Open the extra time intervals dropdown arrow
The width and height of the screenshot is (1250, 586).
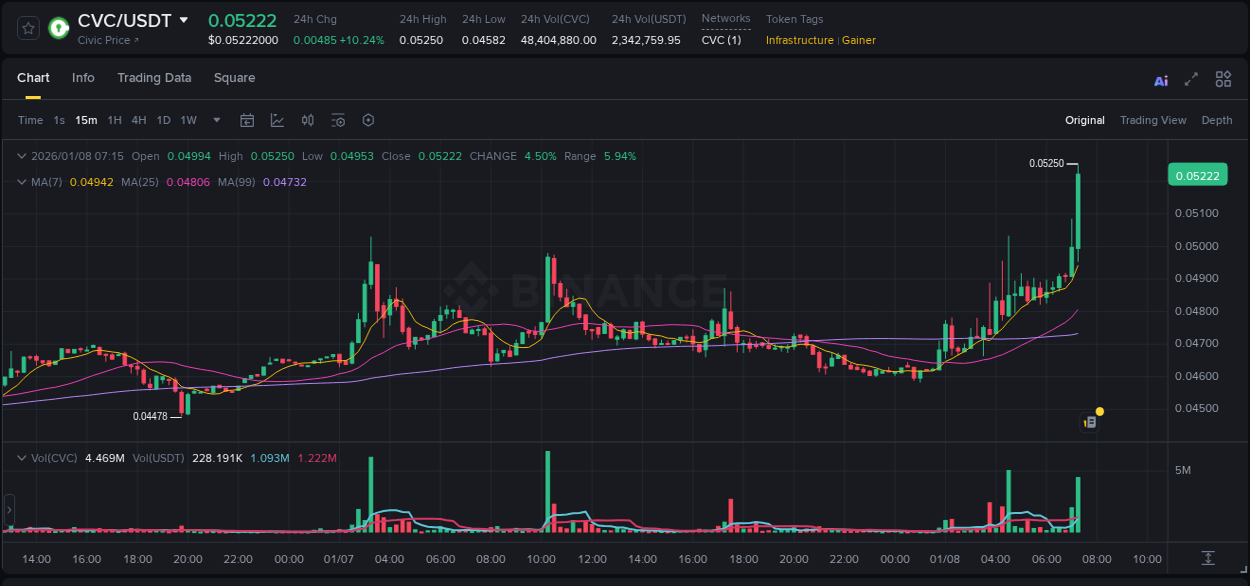[x=215, y=120]
